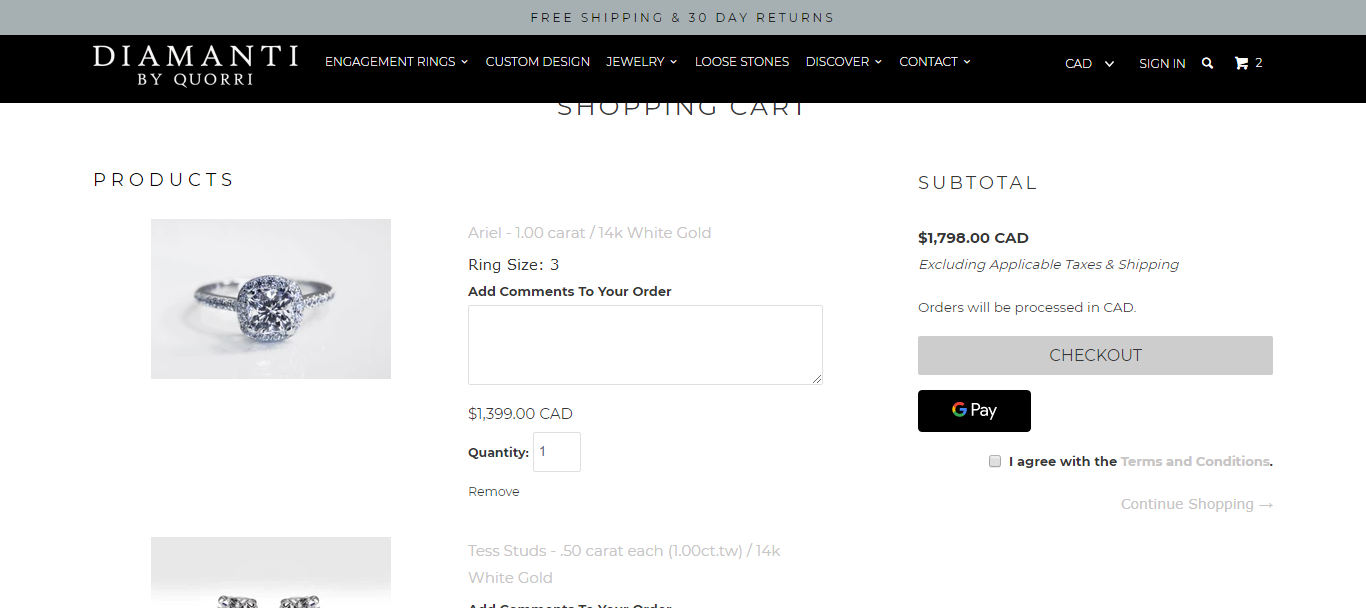Open the Custom Design page
Viewport: 1366px width, 608px height.
(x=538, y=62)
